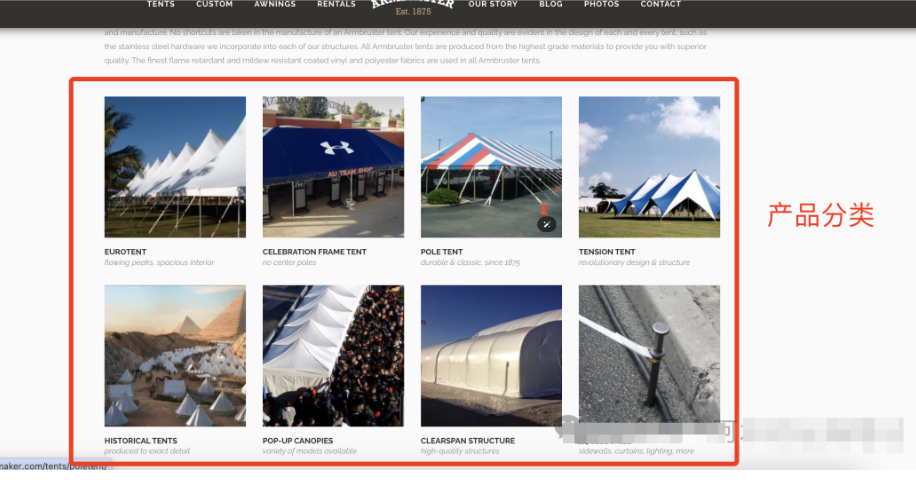
Task: Open the tent stake accessories photo
Action: (x=649, y=356)
